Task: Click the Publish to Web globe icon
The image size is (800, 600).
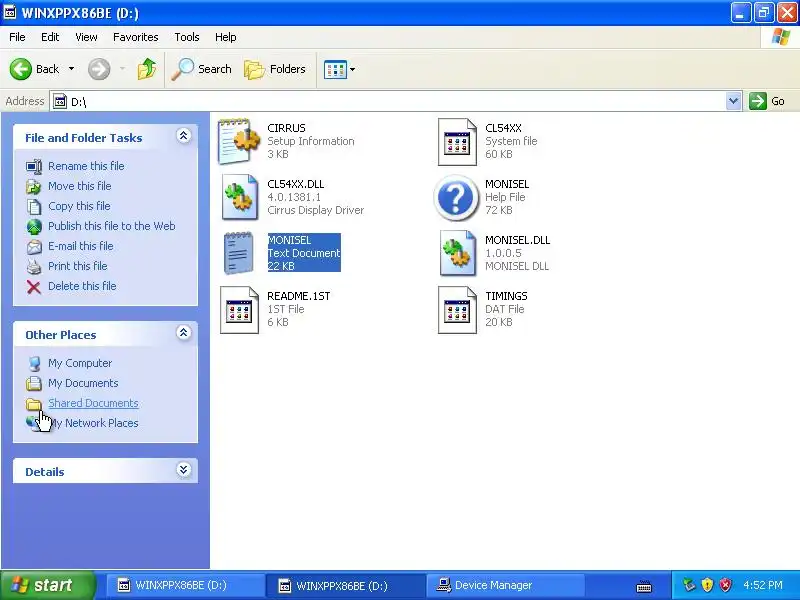Action: point(34,227)
